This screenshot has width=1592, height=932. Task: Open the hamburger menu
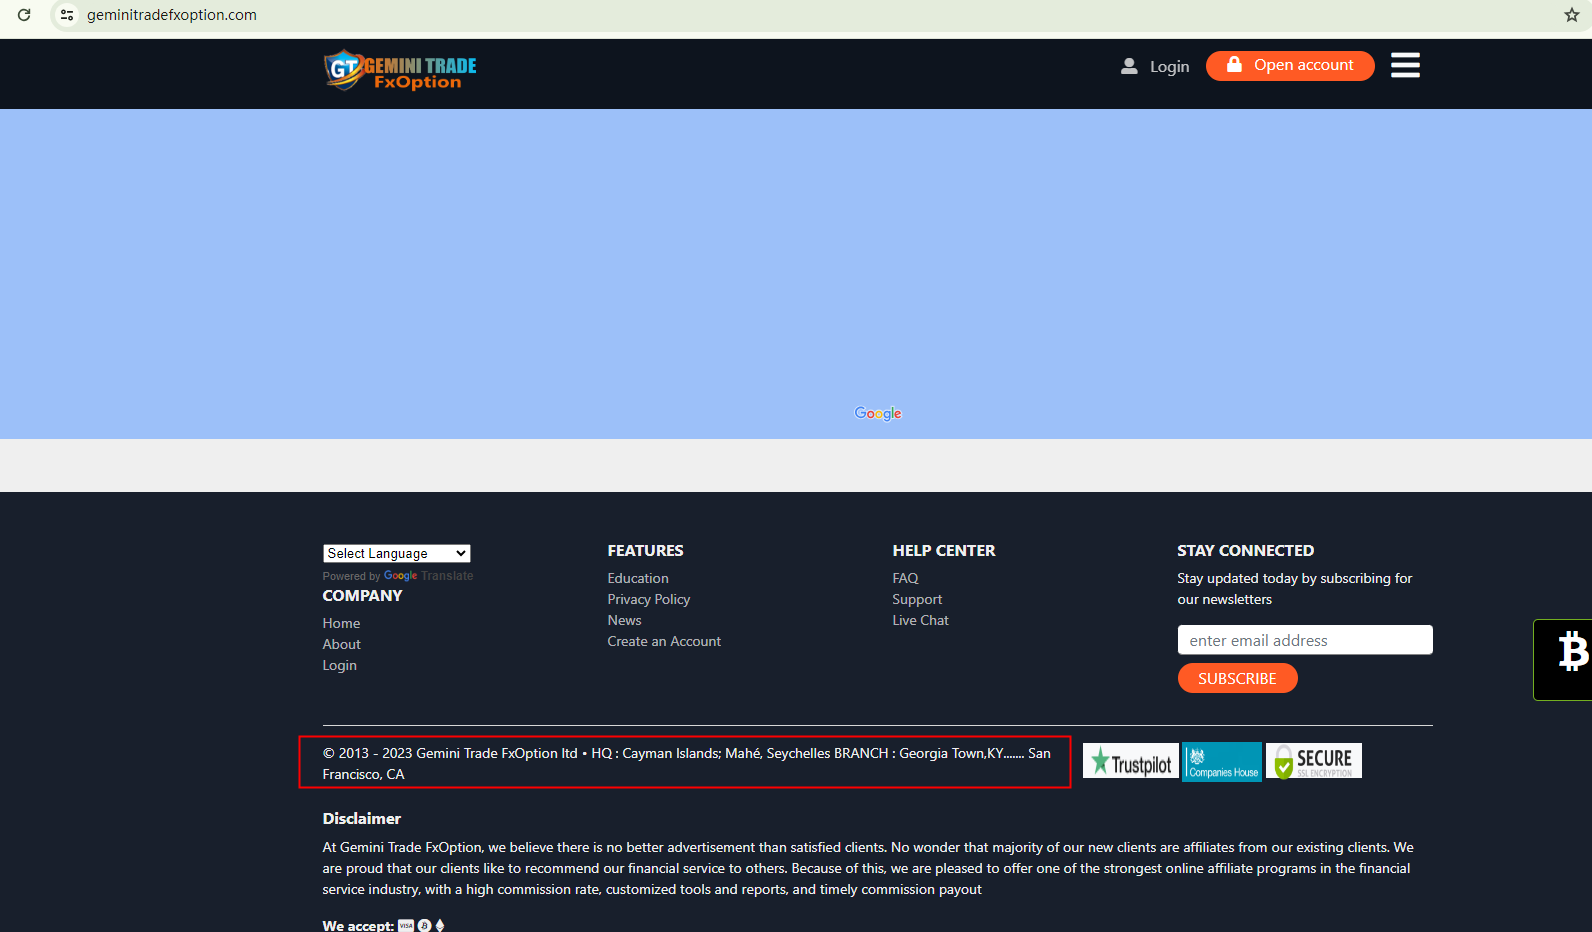point(1405,65)
